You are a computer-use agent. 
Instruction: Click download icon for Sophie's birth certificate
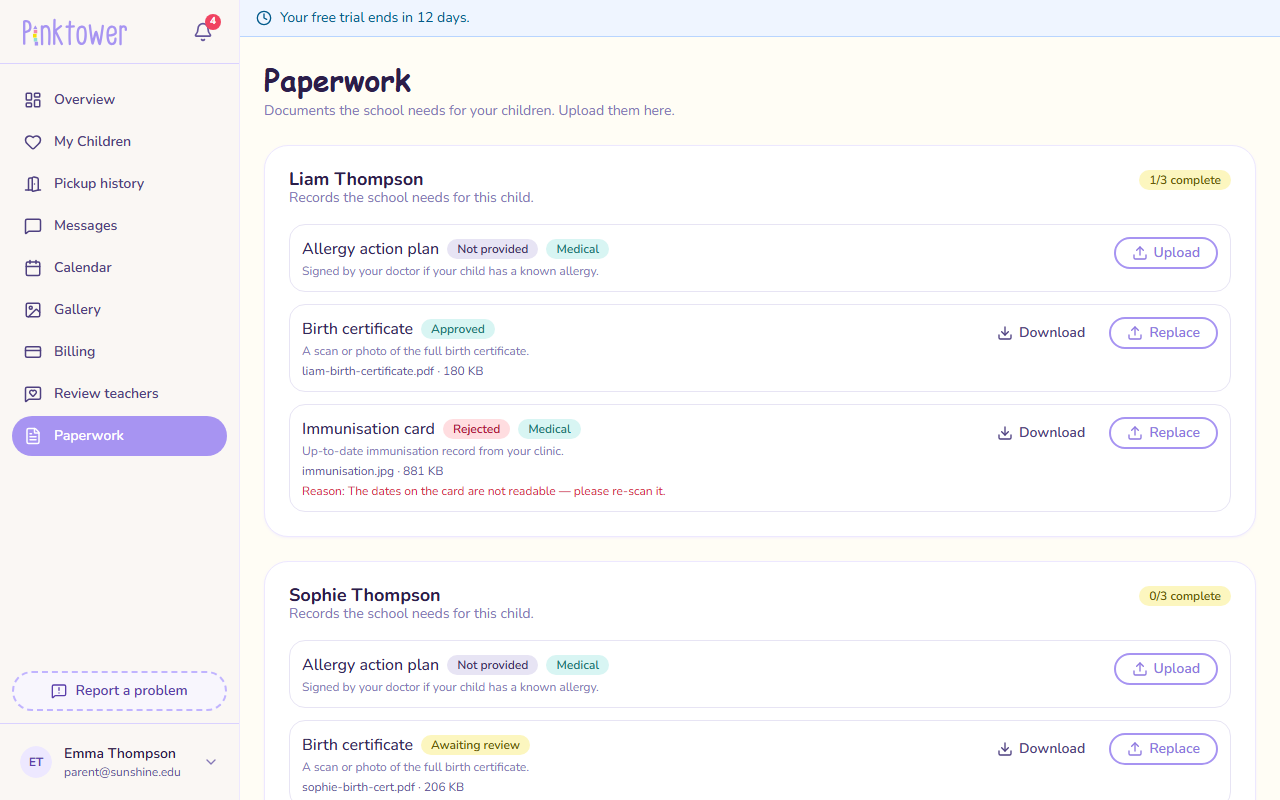click(x=1005, y=749)
